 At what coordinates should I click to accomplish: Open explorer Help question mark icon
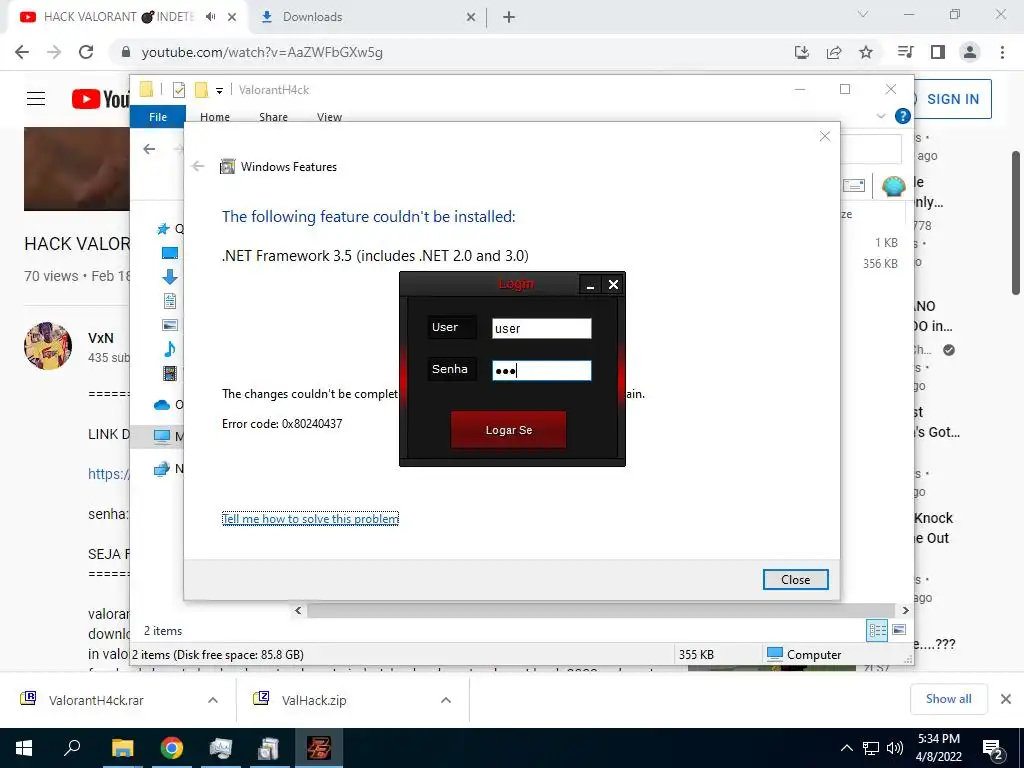pos(903,116)
